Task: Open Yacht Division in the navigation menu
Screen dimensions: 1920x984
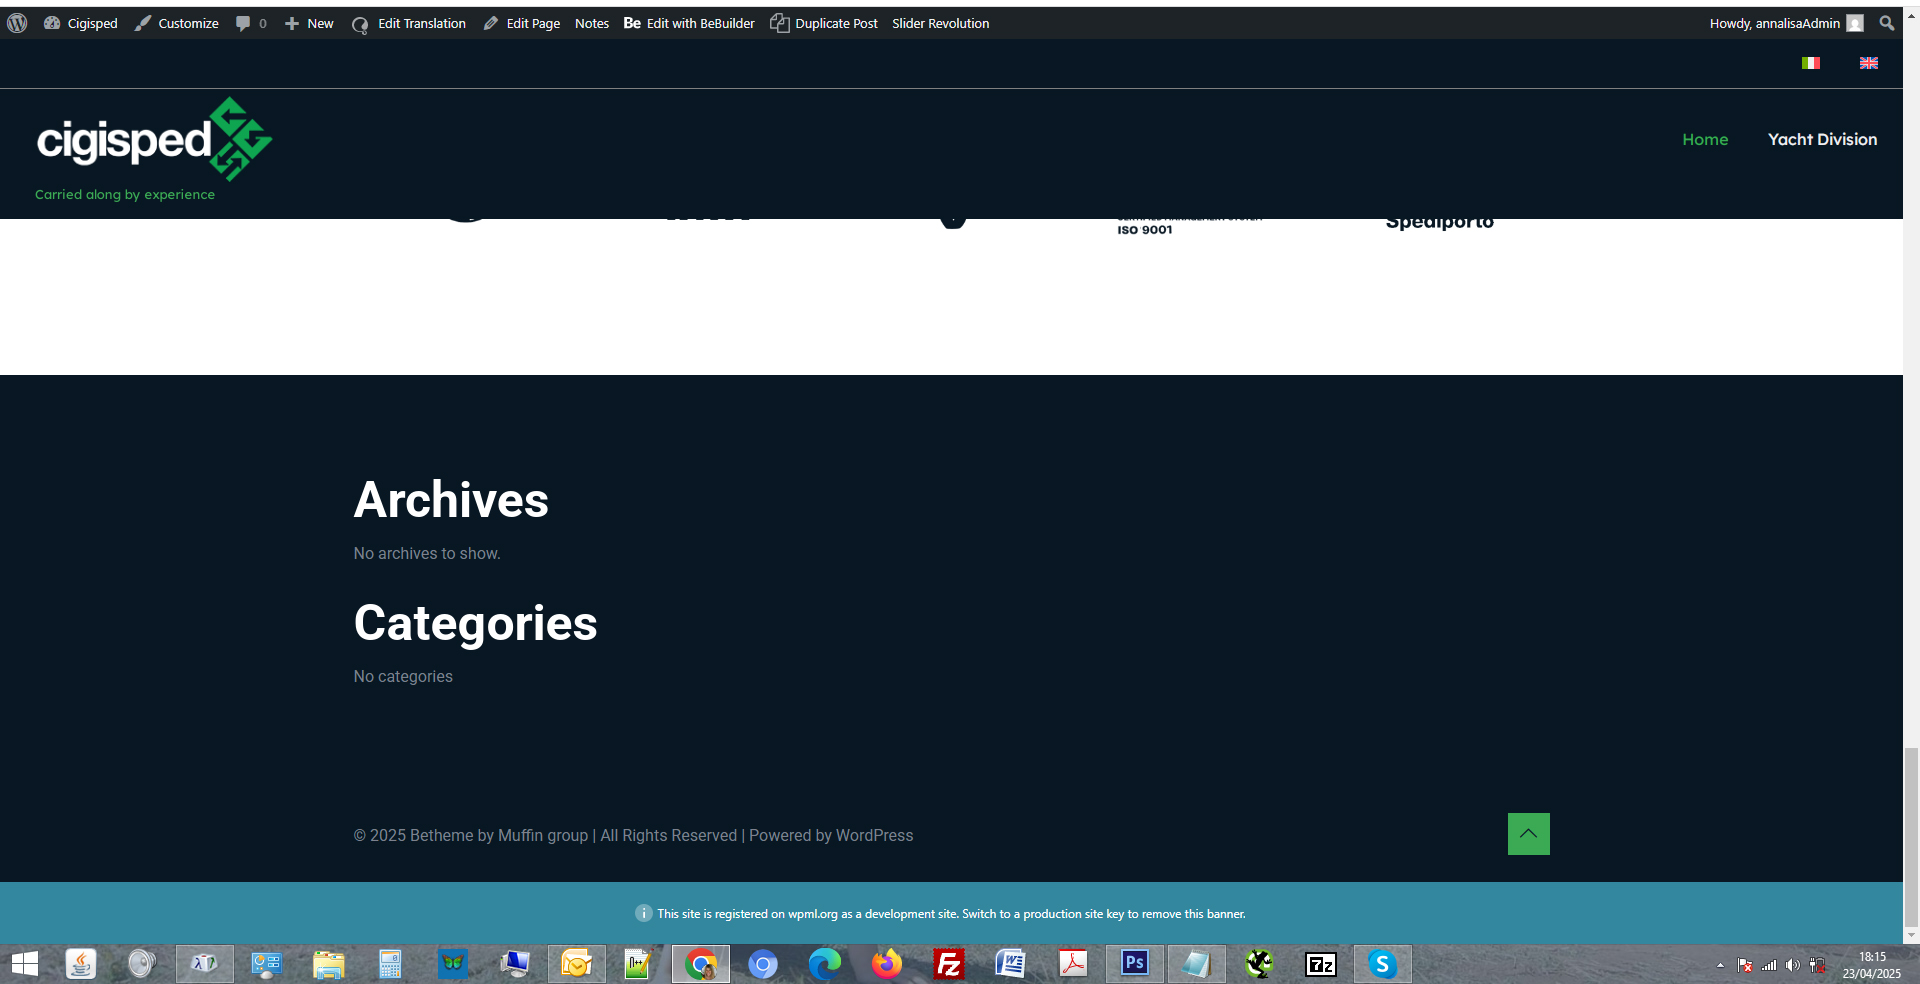Action: pos(1822,140)
